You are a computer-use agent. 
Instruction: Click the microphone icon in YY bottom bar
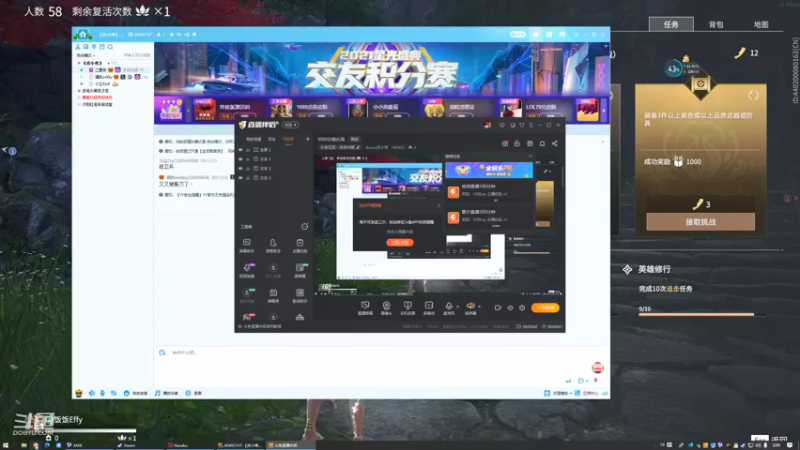103,393
